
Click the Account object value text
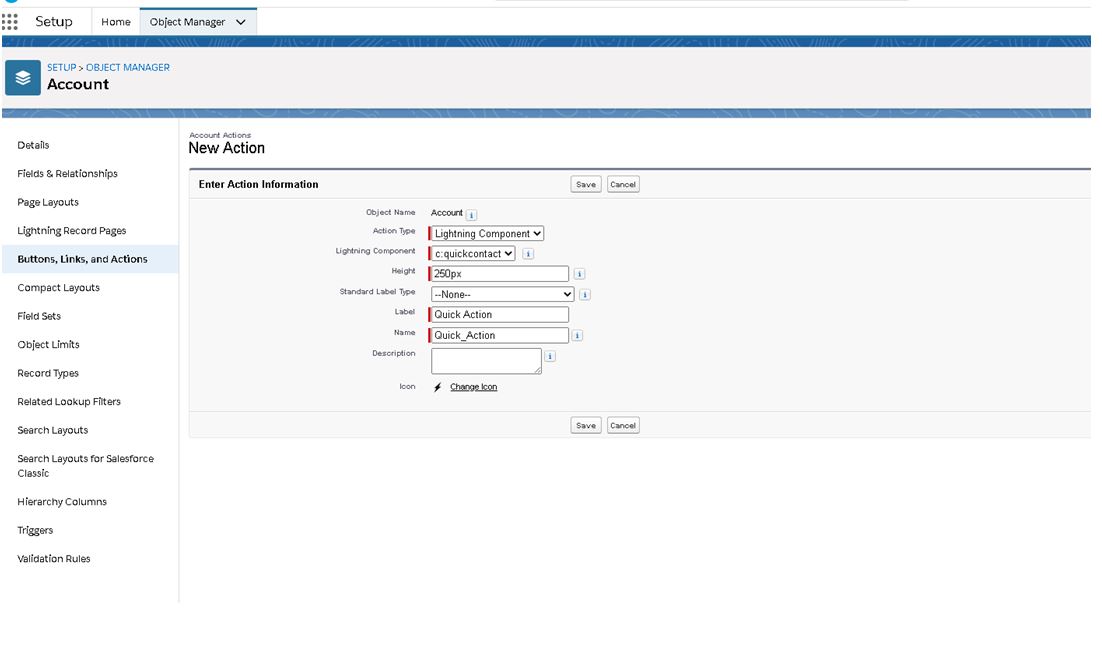[x=447, y=213]
